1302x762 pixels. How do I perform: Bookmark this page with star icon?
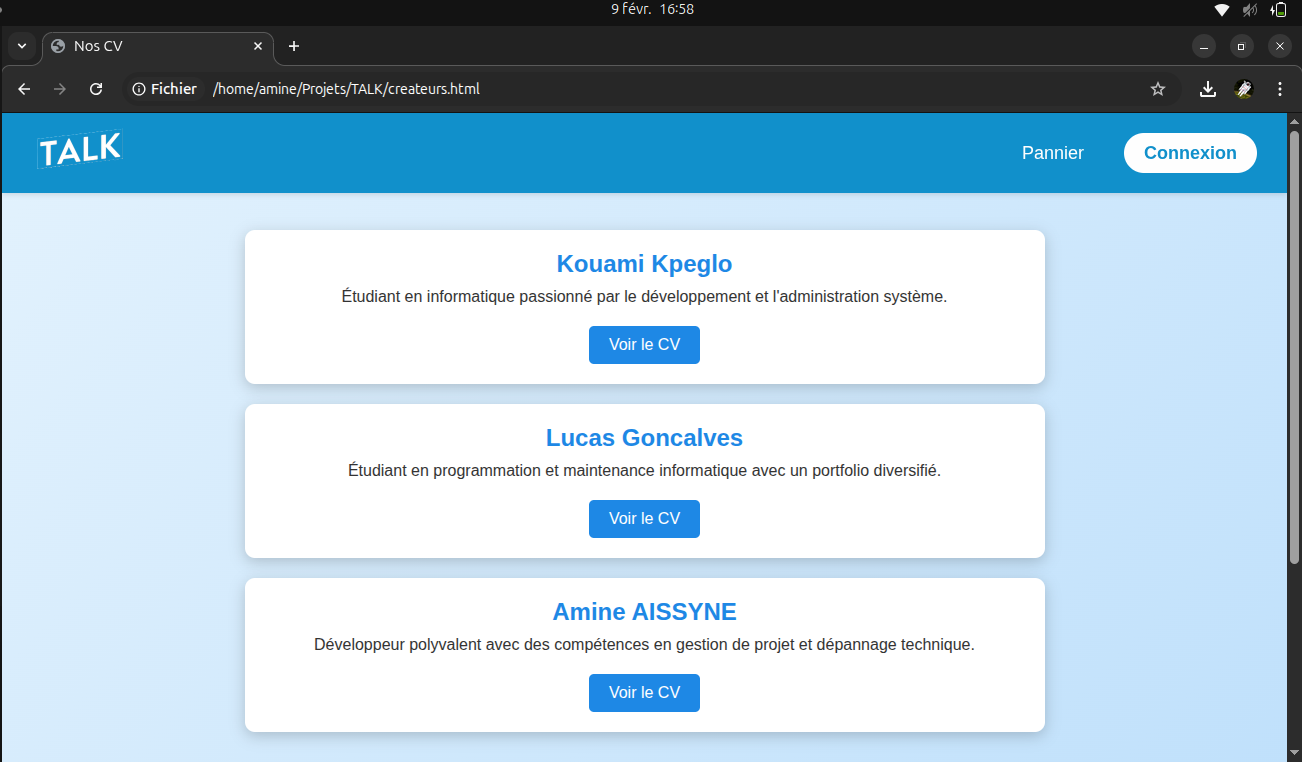click(x=1158, y=89)
